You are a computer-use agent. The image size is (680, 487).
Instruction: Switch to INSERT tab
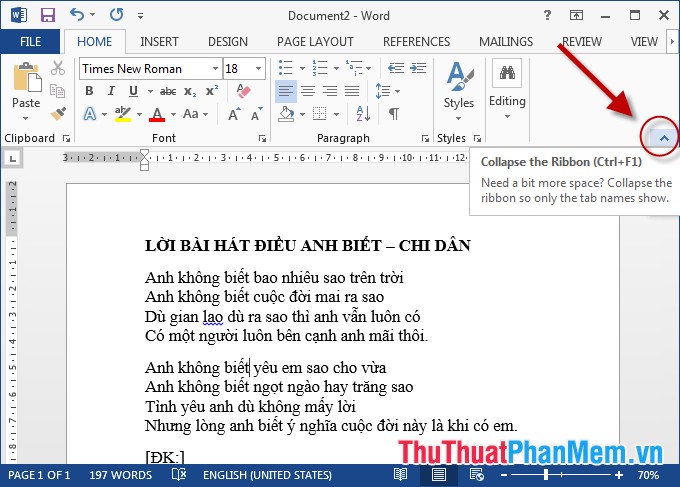[159, 42]
